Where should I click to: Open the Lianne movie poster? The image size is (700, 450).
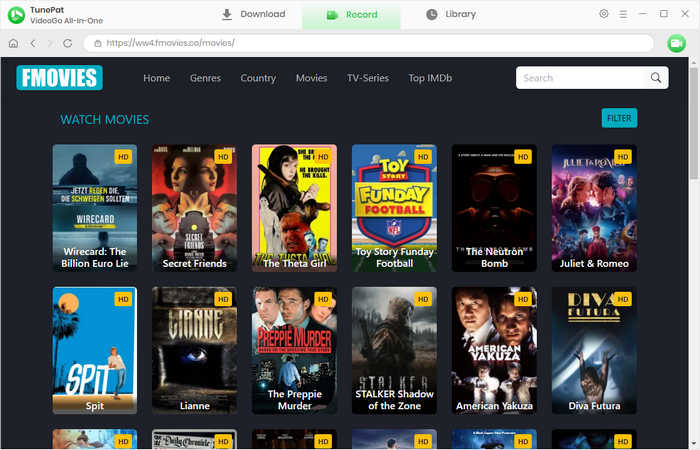point(195,350)
